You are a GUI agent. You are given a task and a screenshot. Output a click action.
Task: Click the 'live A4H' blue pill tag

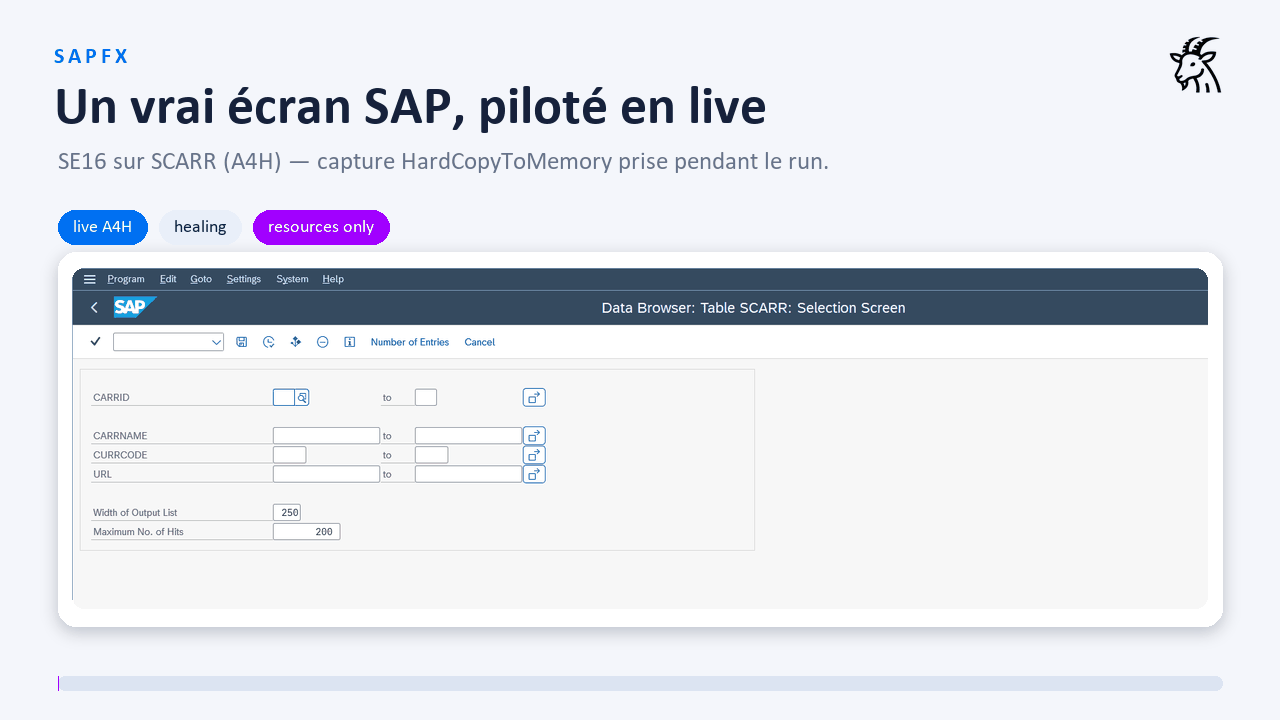click(x=103, y=227)
